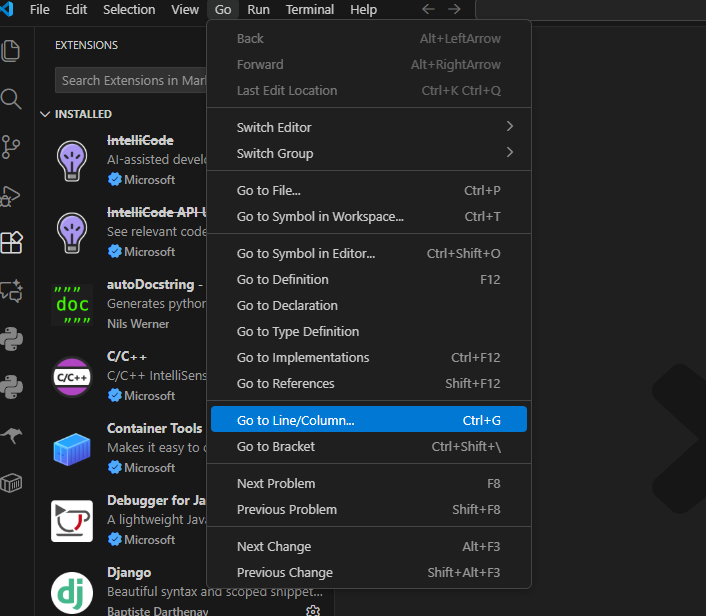
Task: Click the C/C++ extension icon
Action: point(72,377)
